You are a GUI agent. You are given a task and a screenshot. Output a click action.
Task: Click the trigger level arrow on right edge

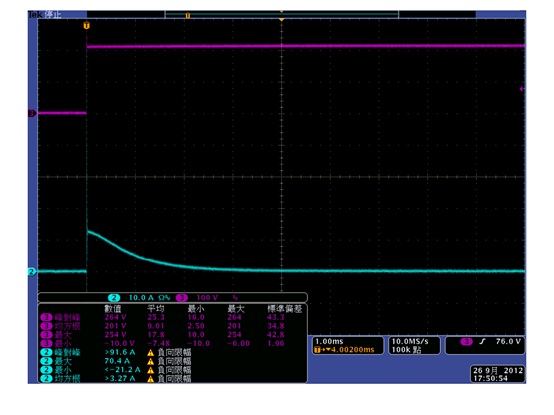click(522, 89)
